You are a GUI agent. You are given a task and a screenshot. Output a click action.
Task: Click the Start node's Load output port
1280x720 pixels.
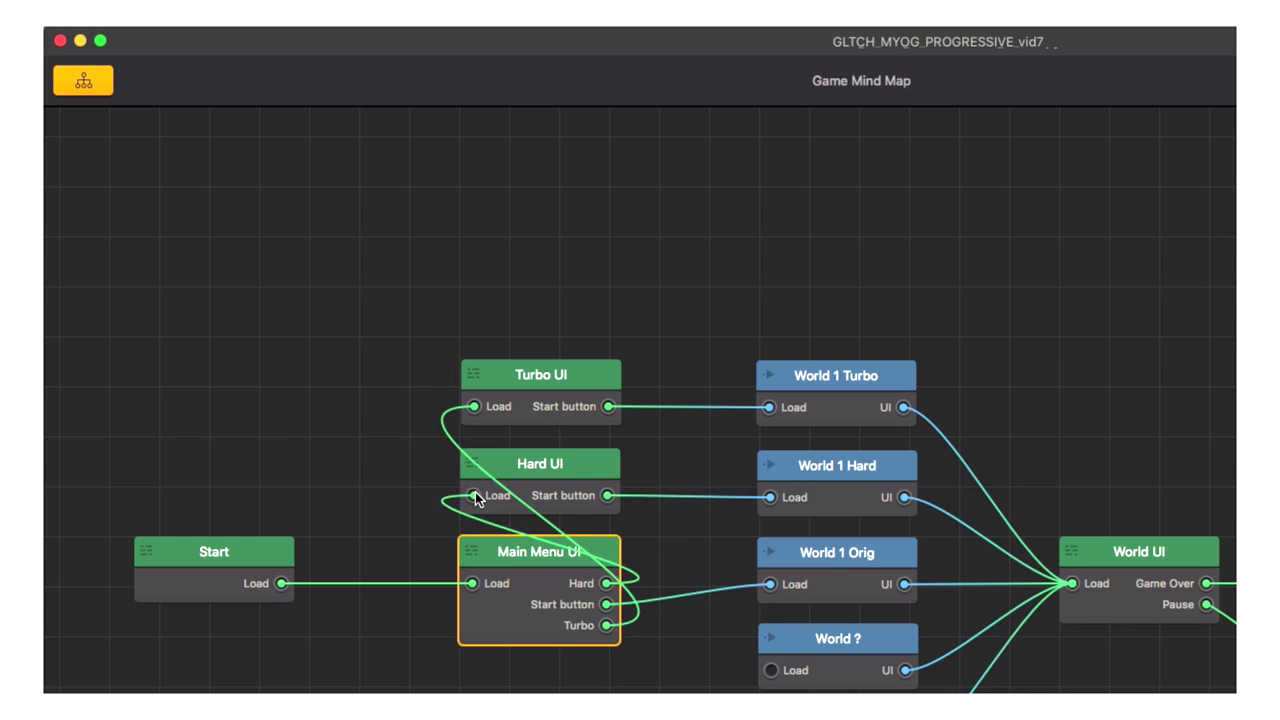pos(282,584)
